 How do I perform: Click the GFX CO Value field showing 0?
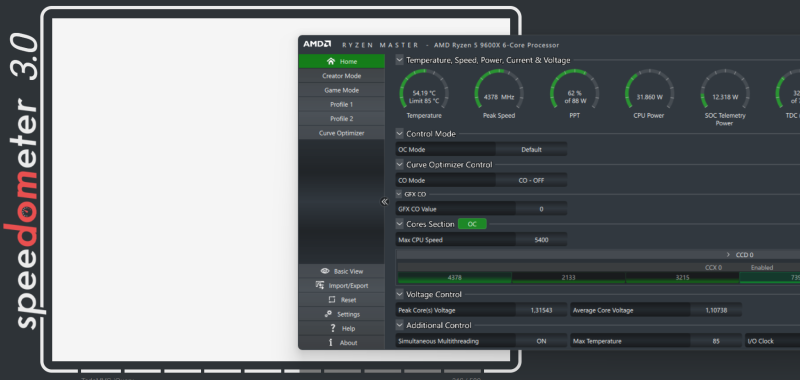(541, 209)
